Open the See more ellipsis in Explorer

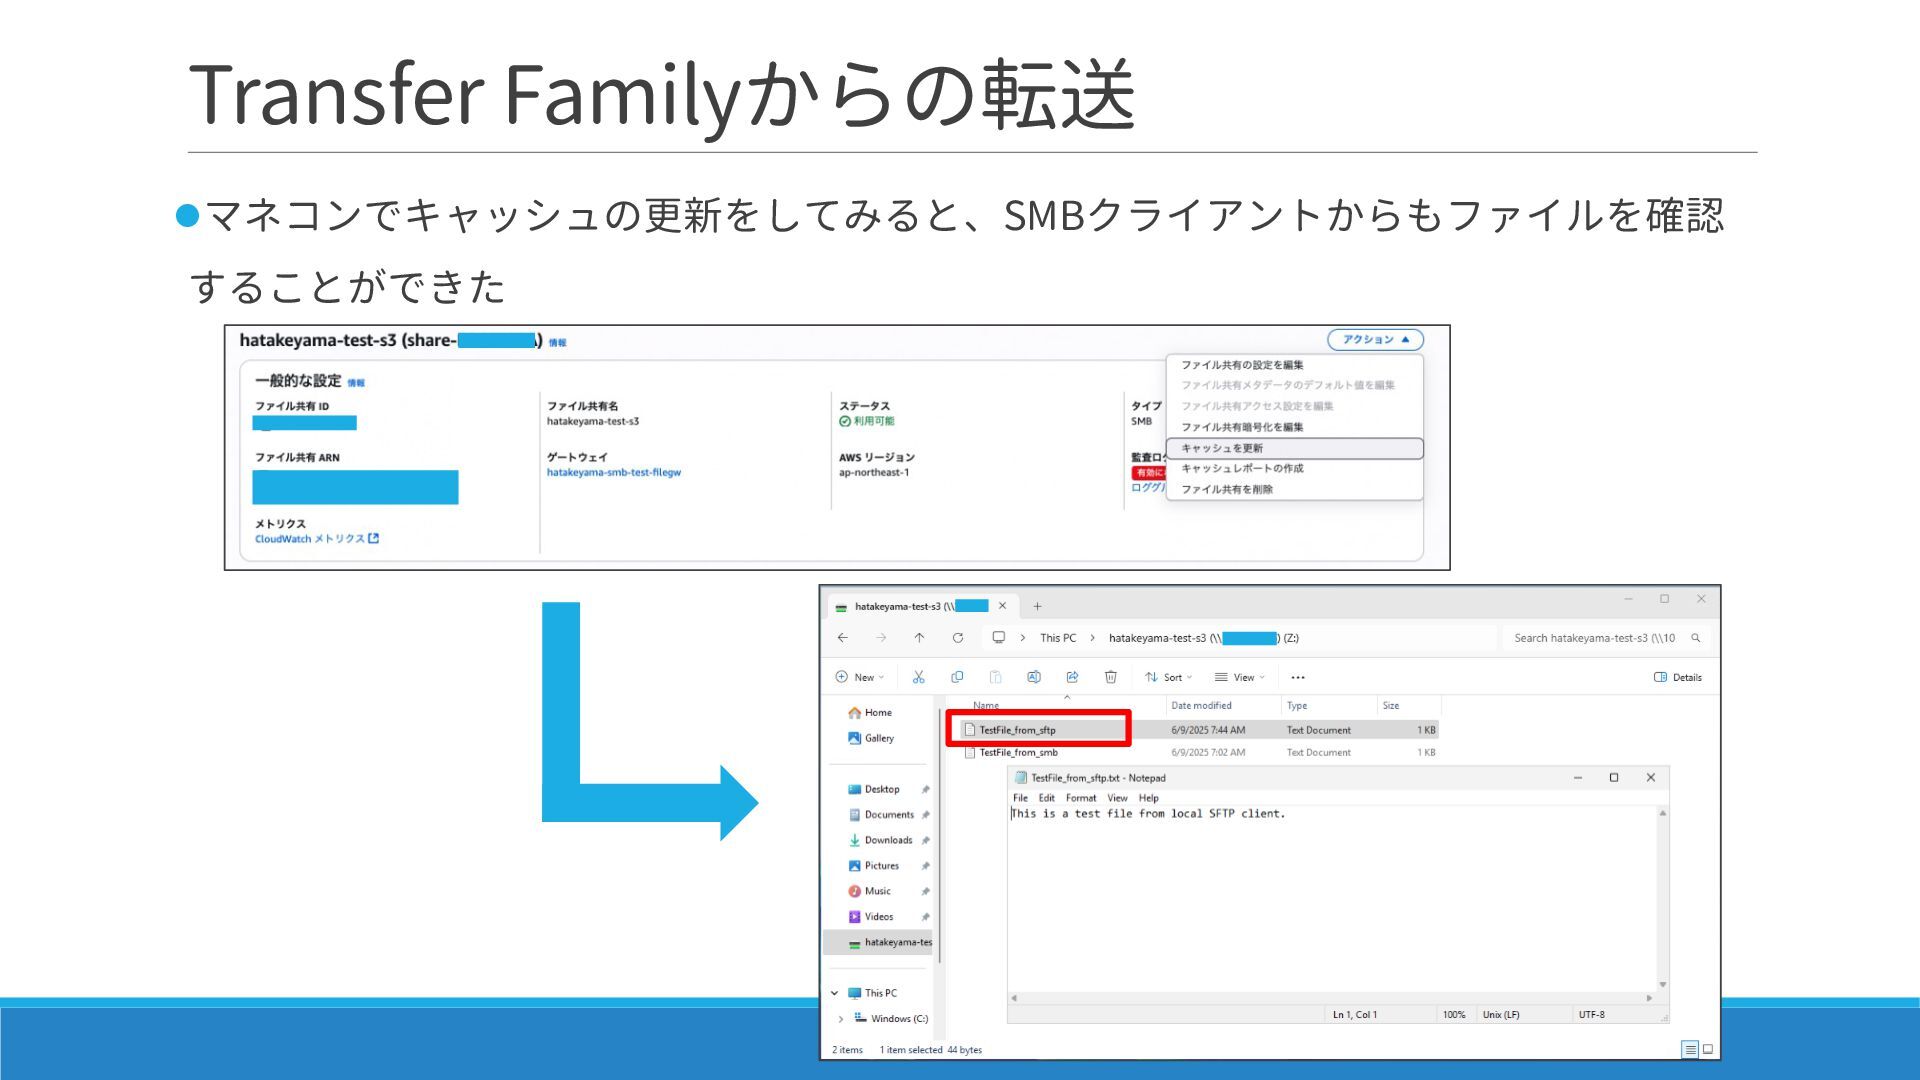click(1298, 677)
